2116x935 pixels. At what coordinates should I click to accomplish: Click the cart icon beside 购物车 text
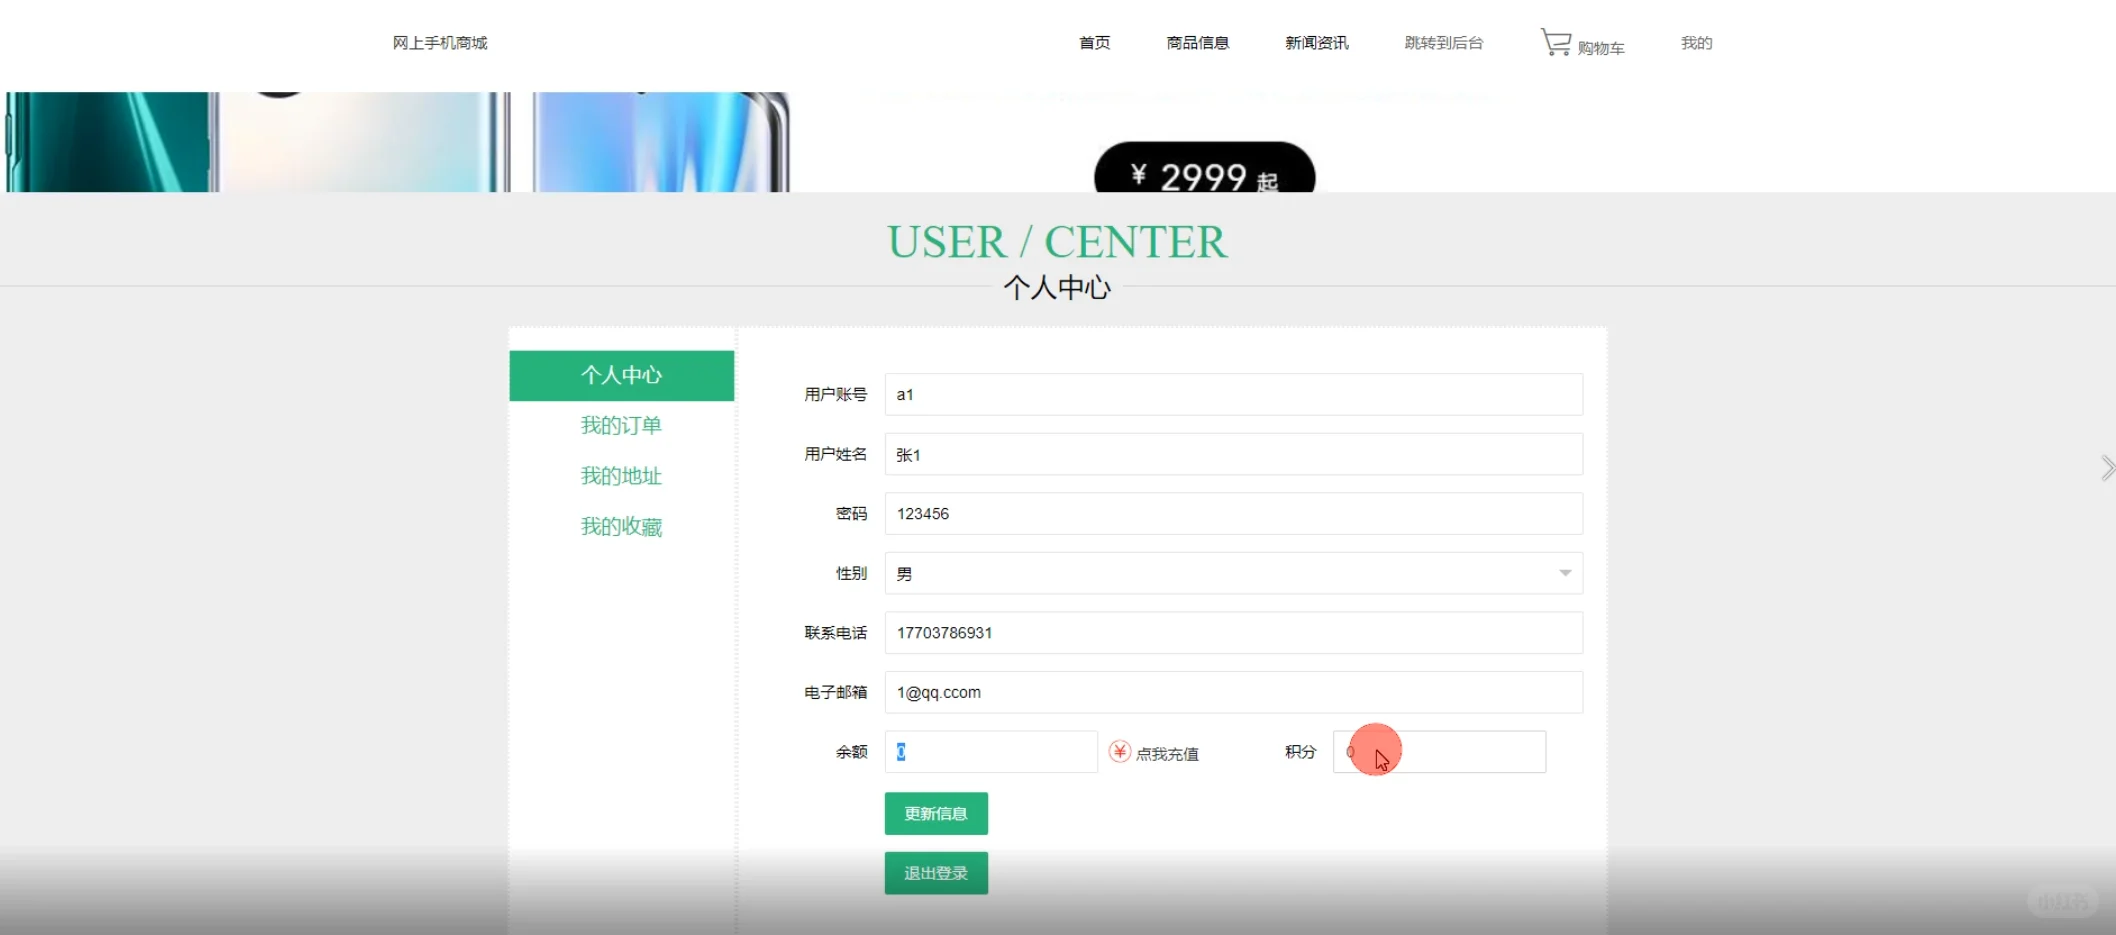point(1556,42)
